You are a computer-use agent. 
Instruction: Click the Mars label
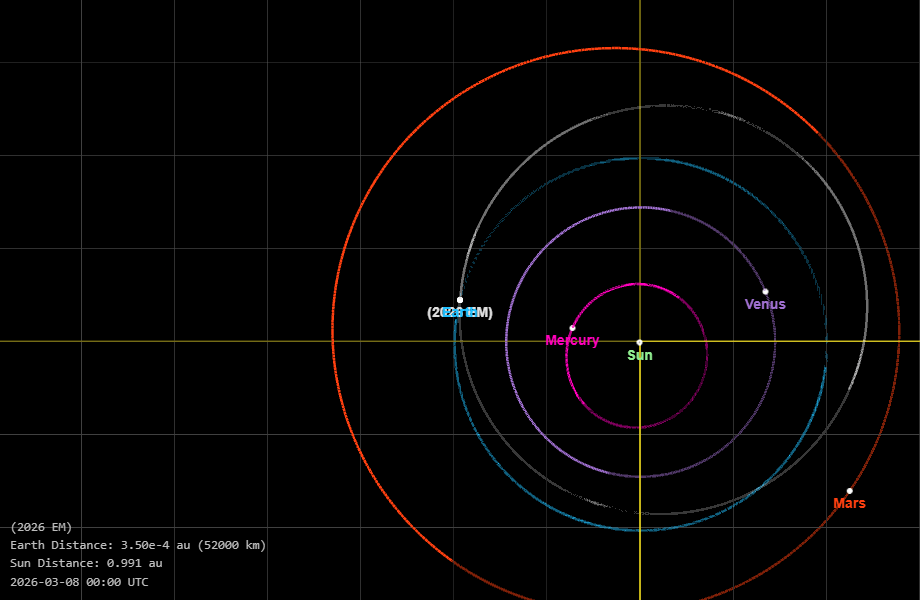[849, 503]
